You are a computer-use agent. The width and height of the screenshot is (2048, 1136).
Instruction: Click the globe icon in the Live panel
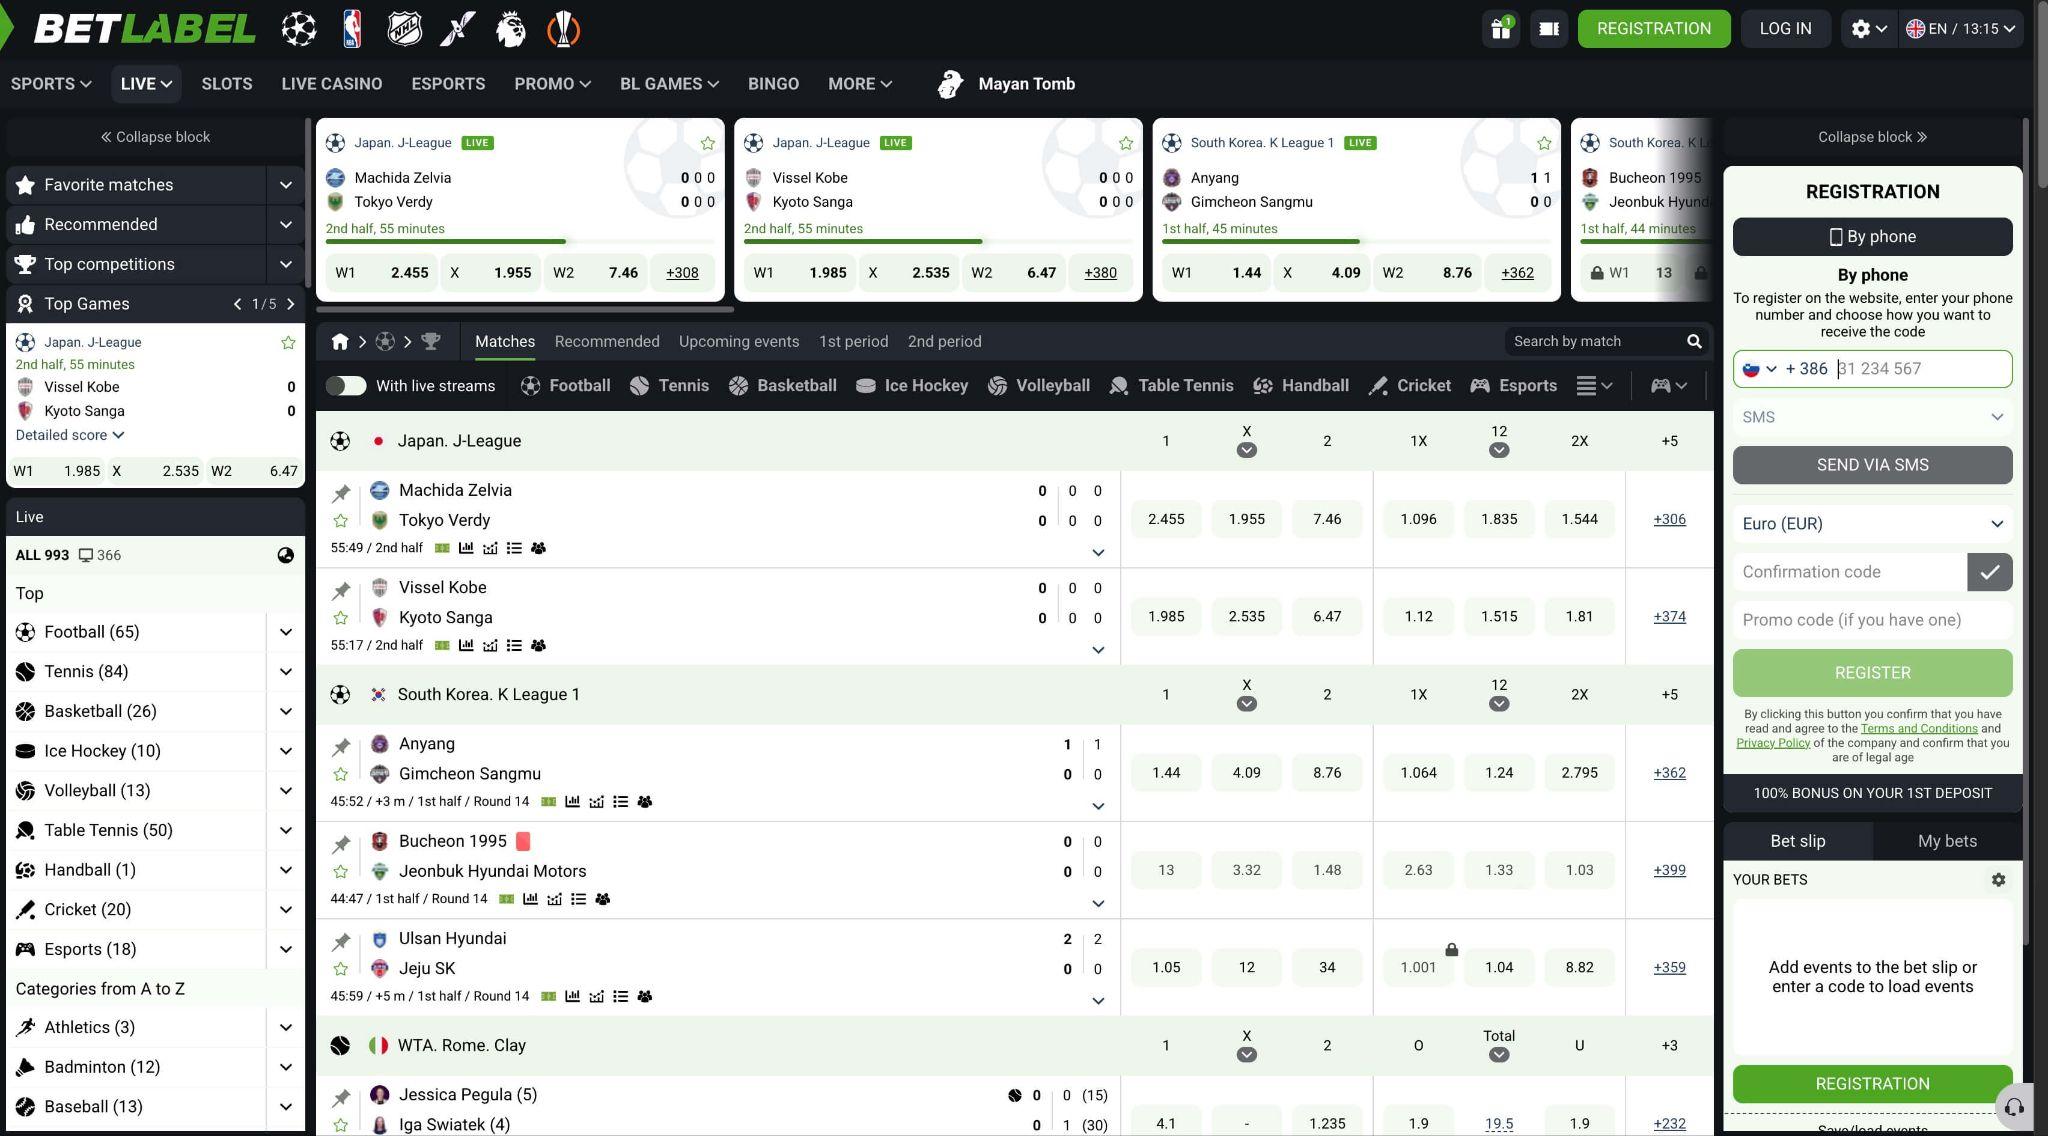[286, 555]
